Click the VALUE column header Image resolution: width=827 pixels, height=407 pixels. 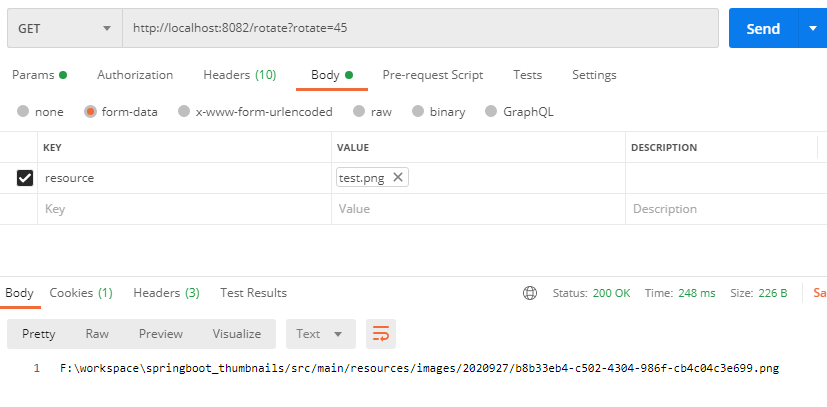coord(353,148)
